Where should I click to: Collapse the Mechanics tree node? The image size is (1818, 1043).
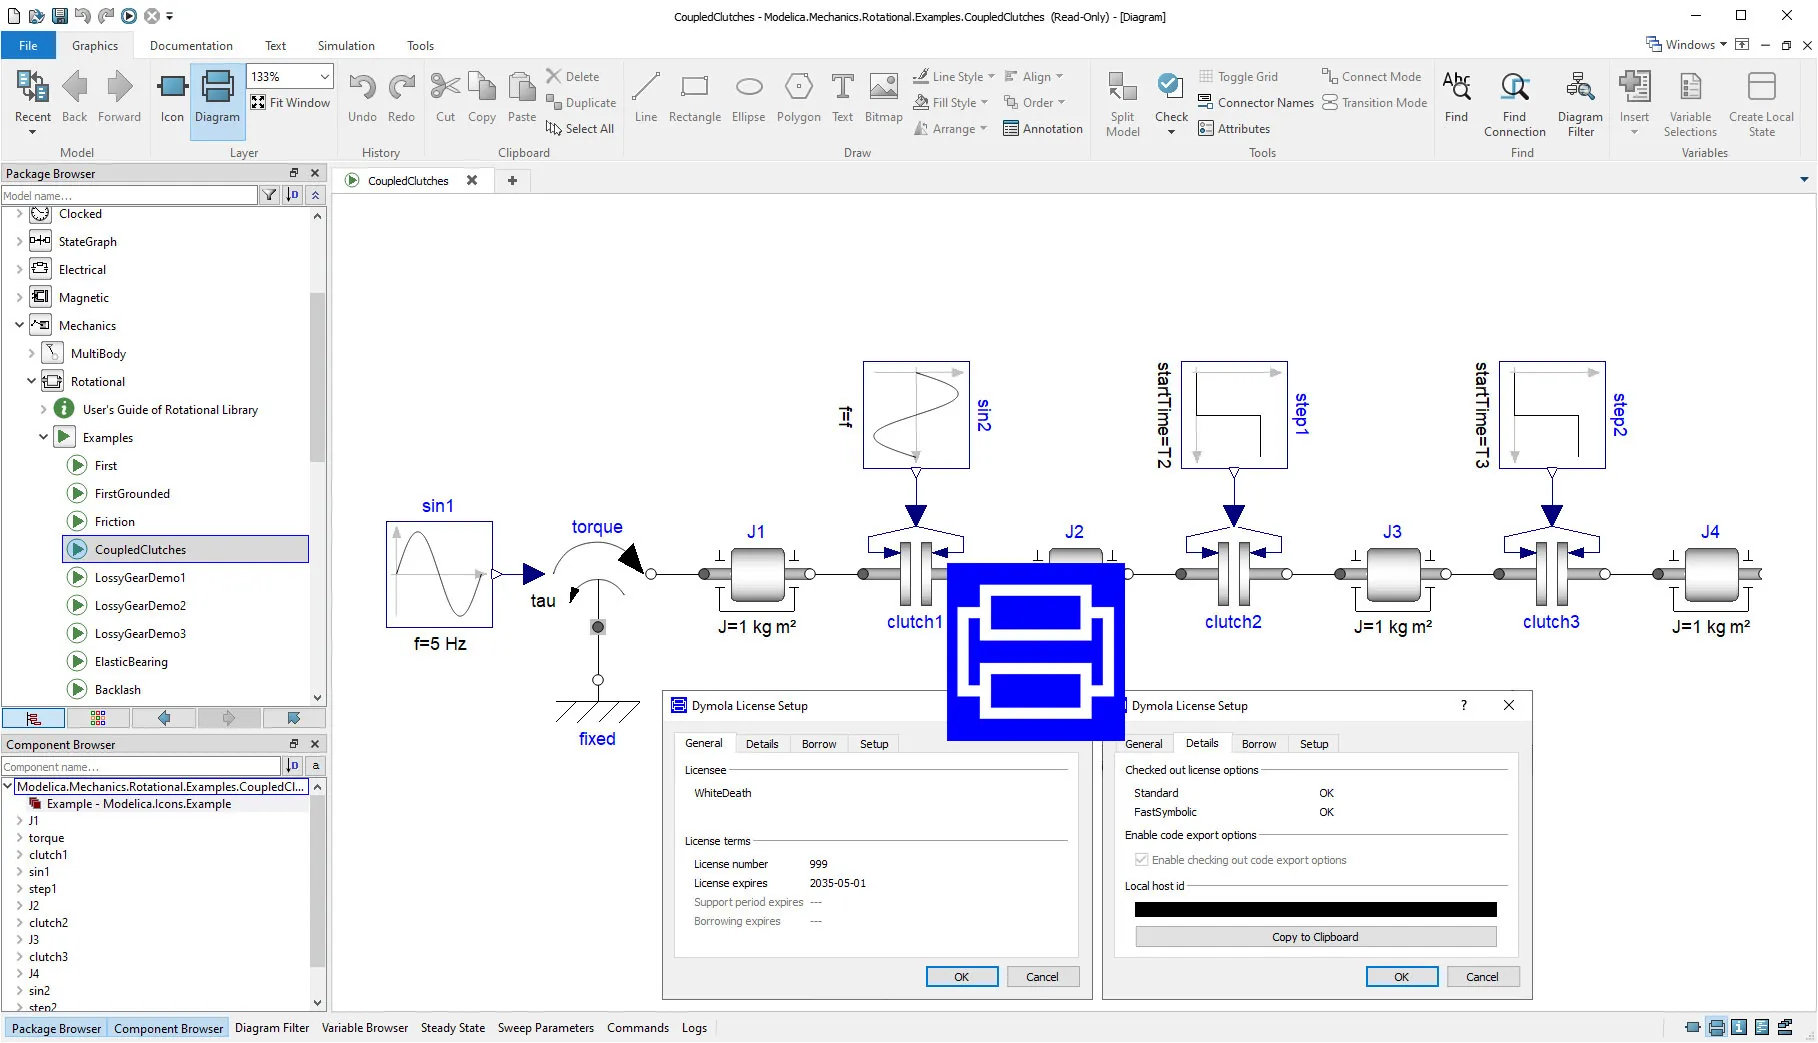click(19, 325)
